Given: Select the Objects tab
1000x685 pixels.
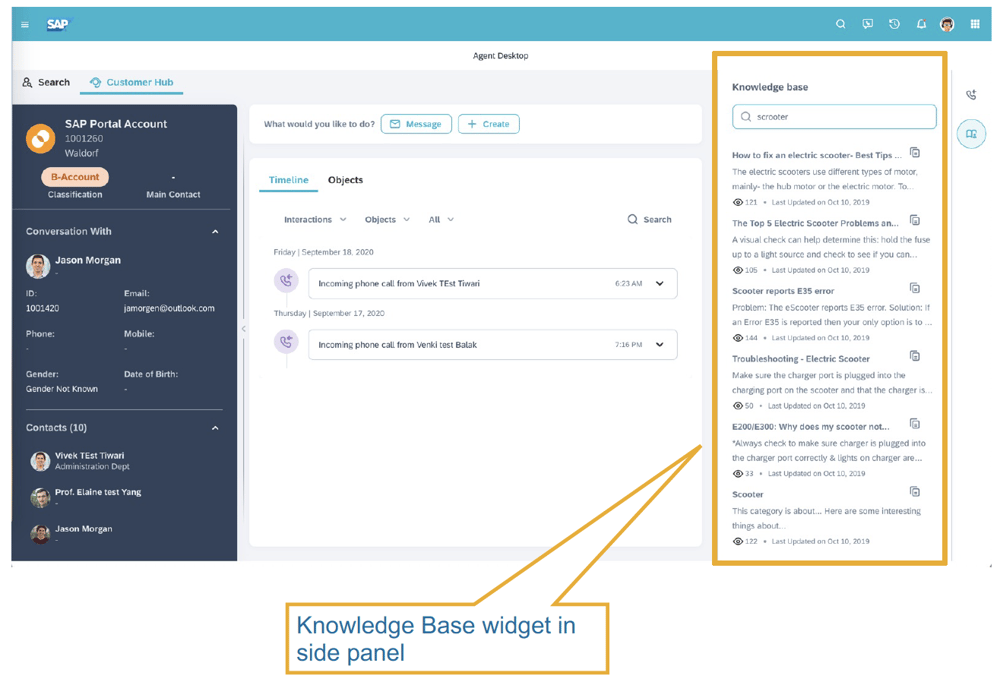Looking at the screenshot, I should (x=345, y=180).
